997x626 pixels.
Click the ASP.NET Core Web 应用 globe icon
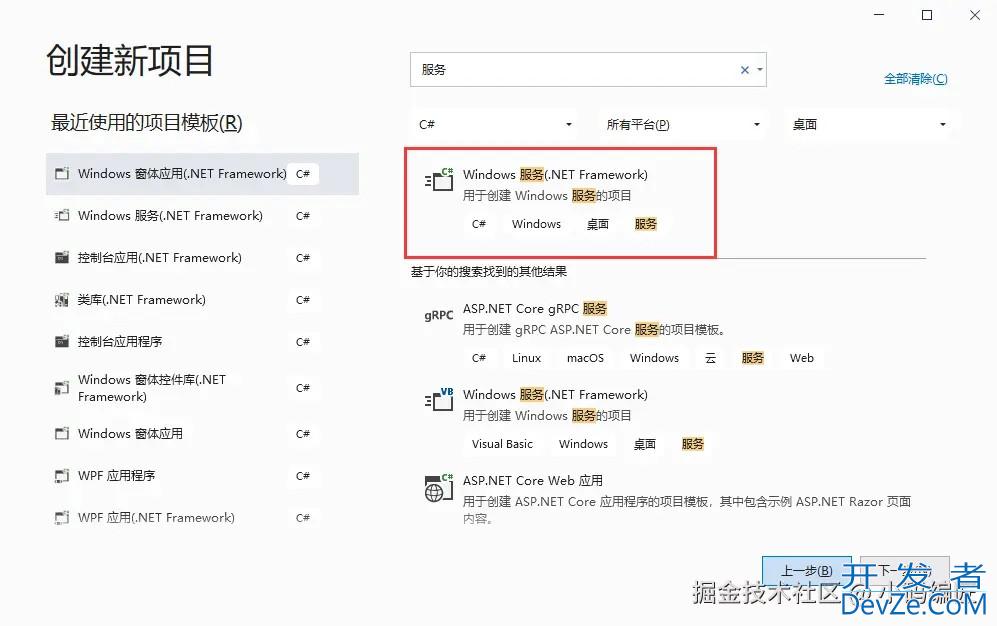click(x=439, y=487)
